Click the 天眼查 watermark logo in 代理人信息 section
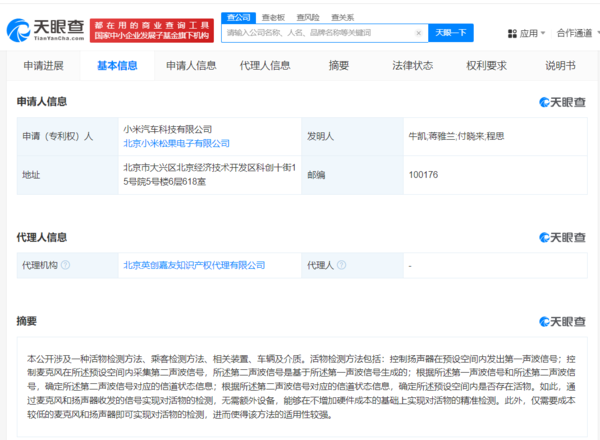The height and width of the screenshot is (440, 600). pos(563,238)
